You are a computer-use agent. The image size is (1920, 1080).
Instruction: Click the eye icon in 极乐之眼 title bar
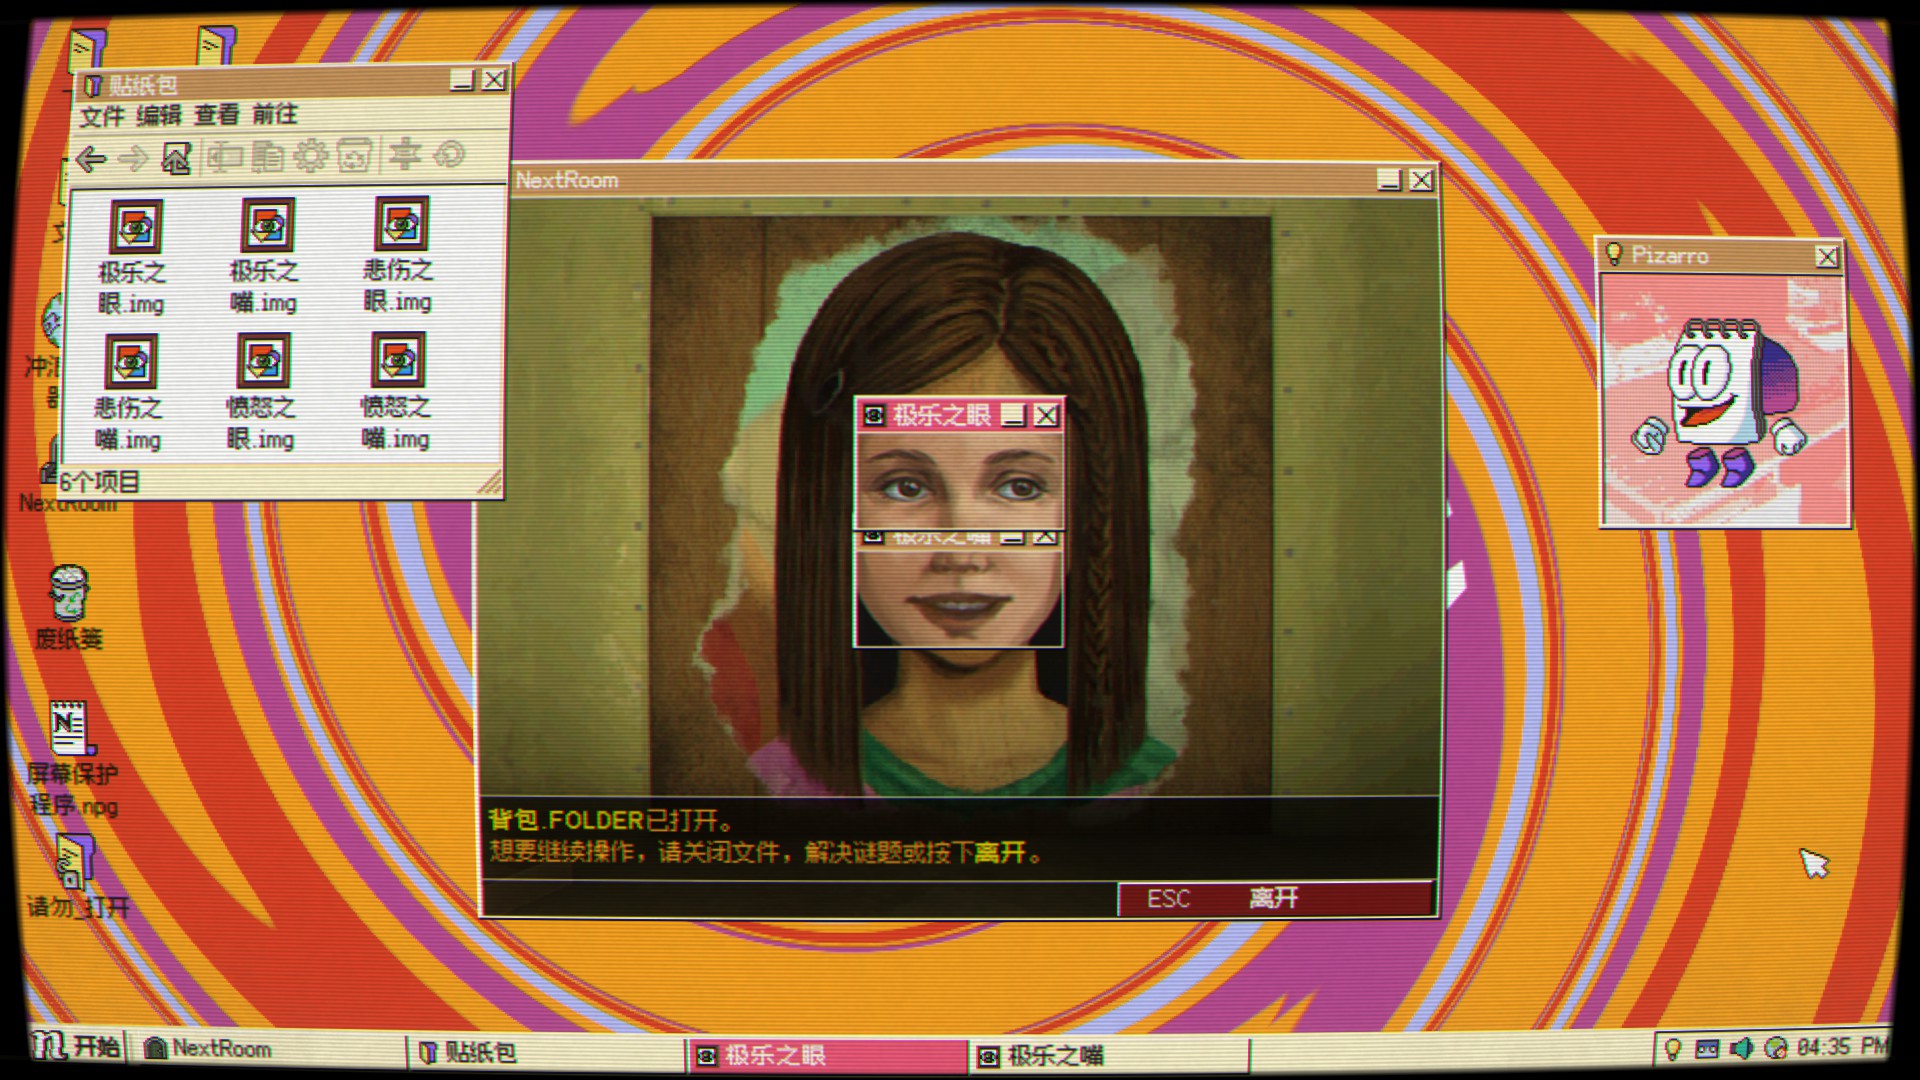coord(874,415)
